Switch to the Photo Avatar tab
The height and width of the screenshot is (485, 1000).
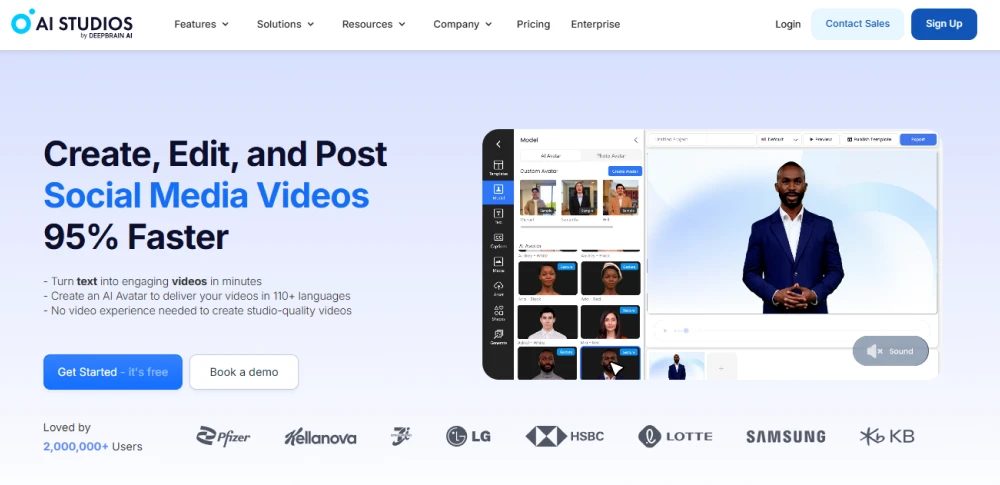pos(611,156)
